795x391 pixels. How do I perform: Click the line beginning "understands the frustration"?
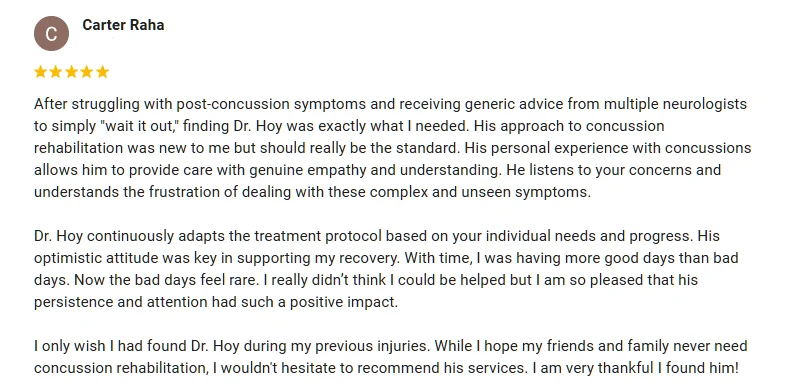pyautogui.click(x=312, y=192)
